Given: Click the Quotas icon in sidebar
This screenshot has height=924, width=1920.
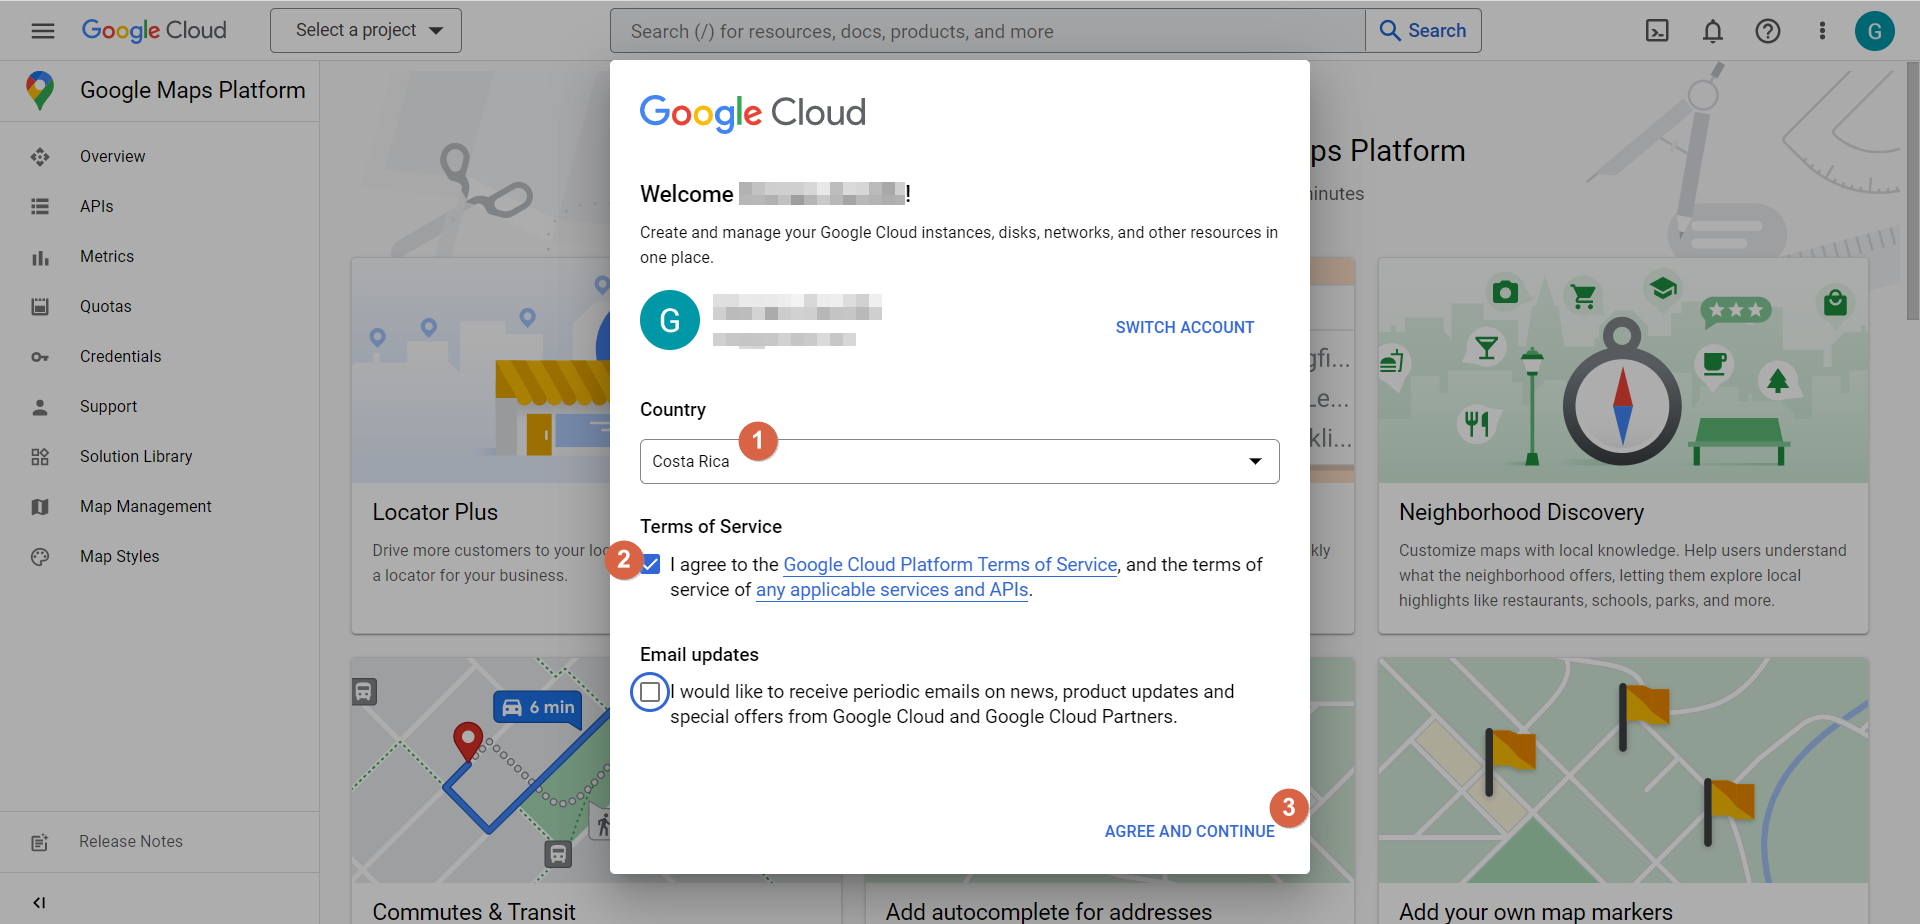Looking at the screenshot, I should (40, 307).
